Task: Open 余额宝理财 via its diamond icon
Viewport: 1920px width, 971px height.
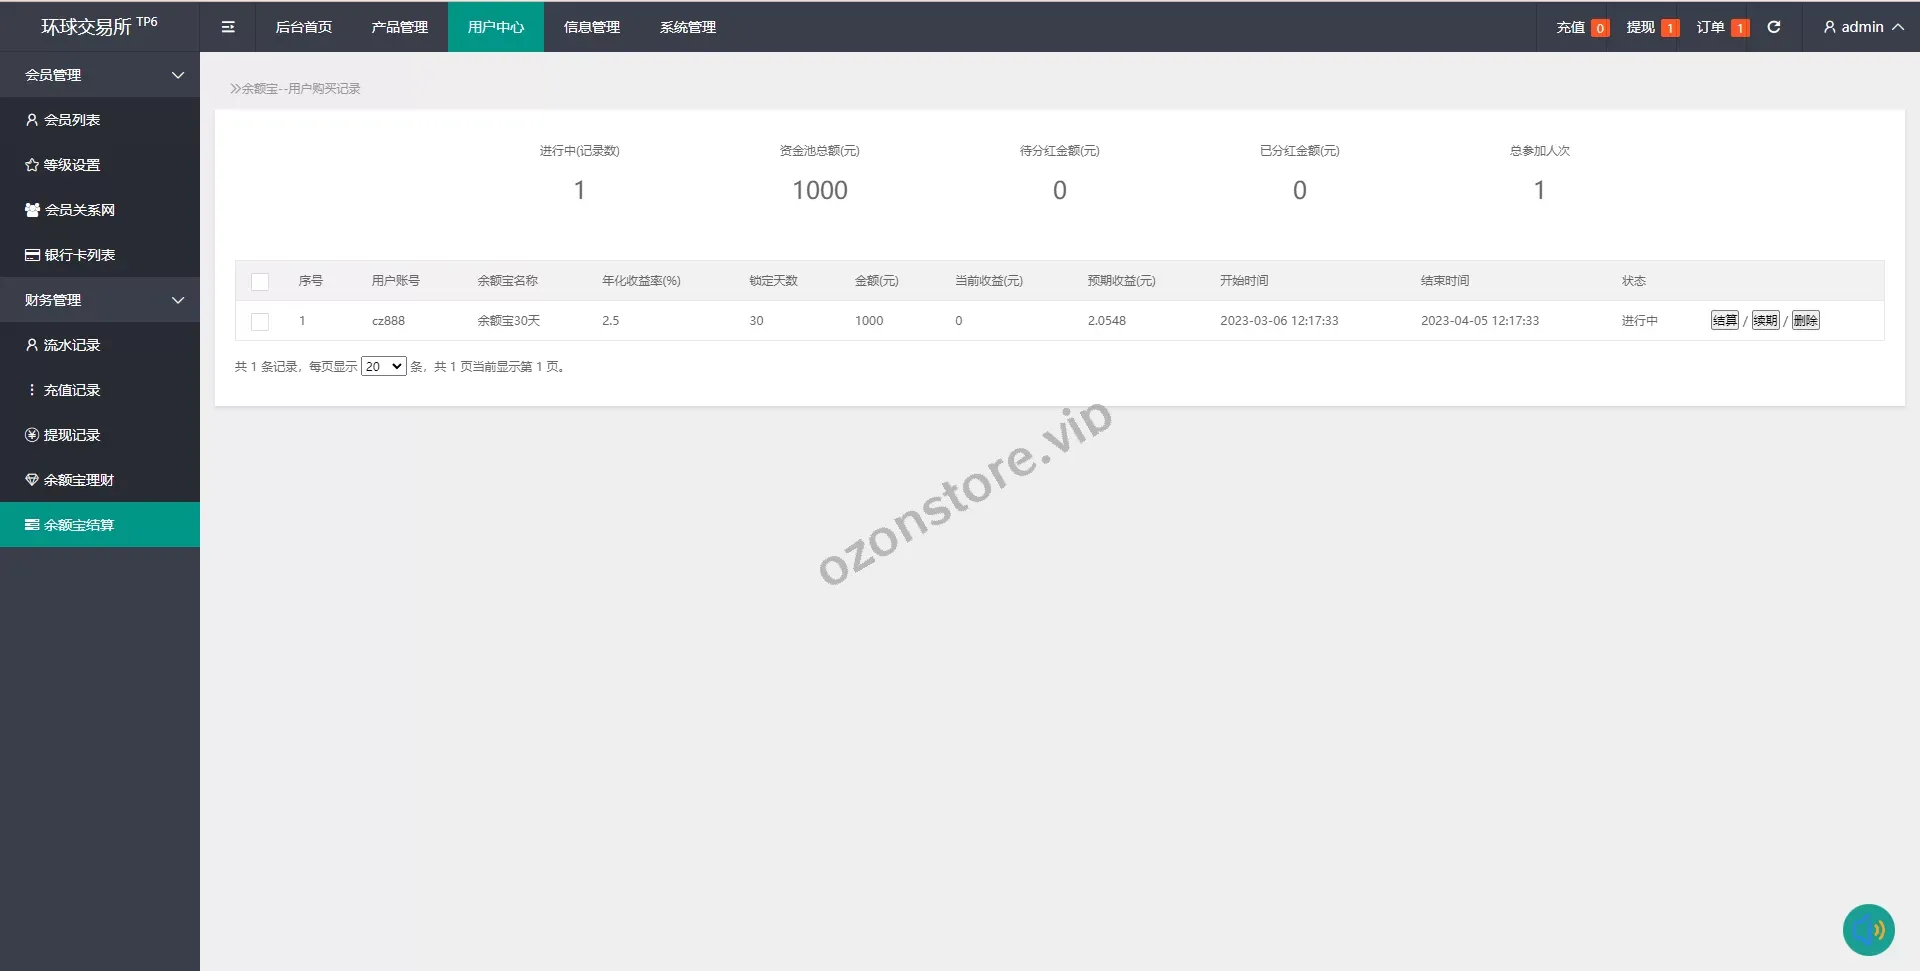Action: pyautogui.click(x=32, y=480)
